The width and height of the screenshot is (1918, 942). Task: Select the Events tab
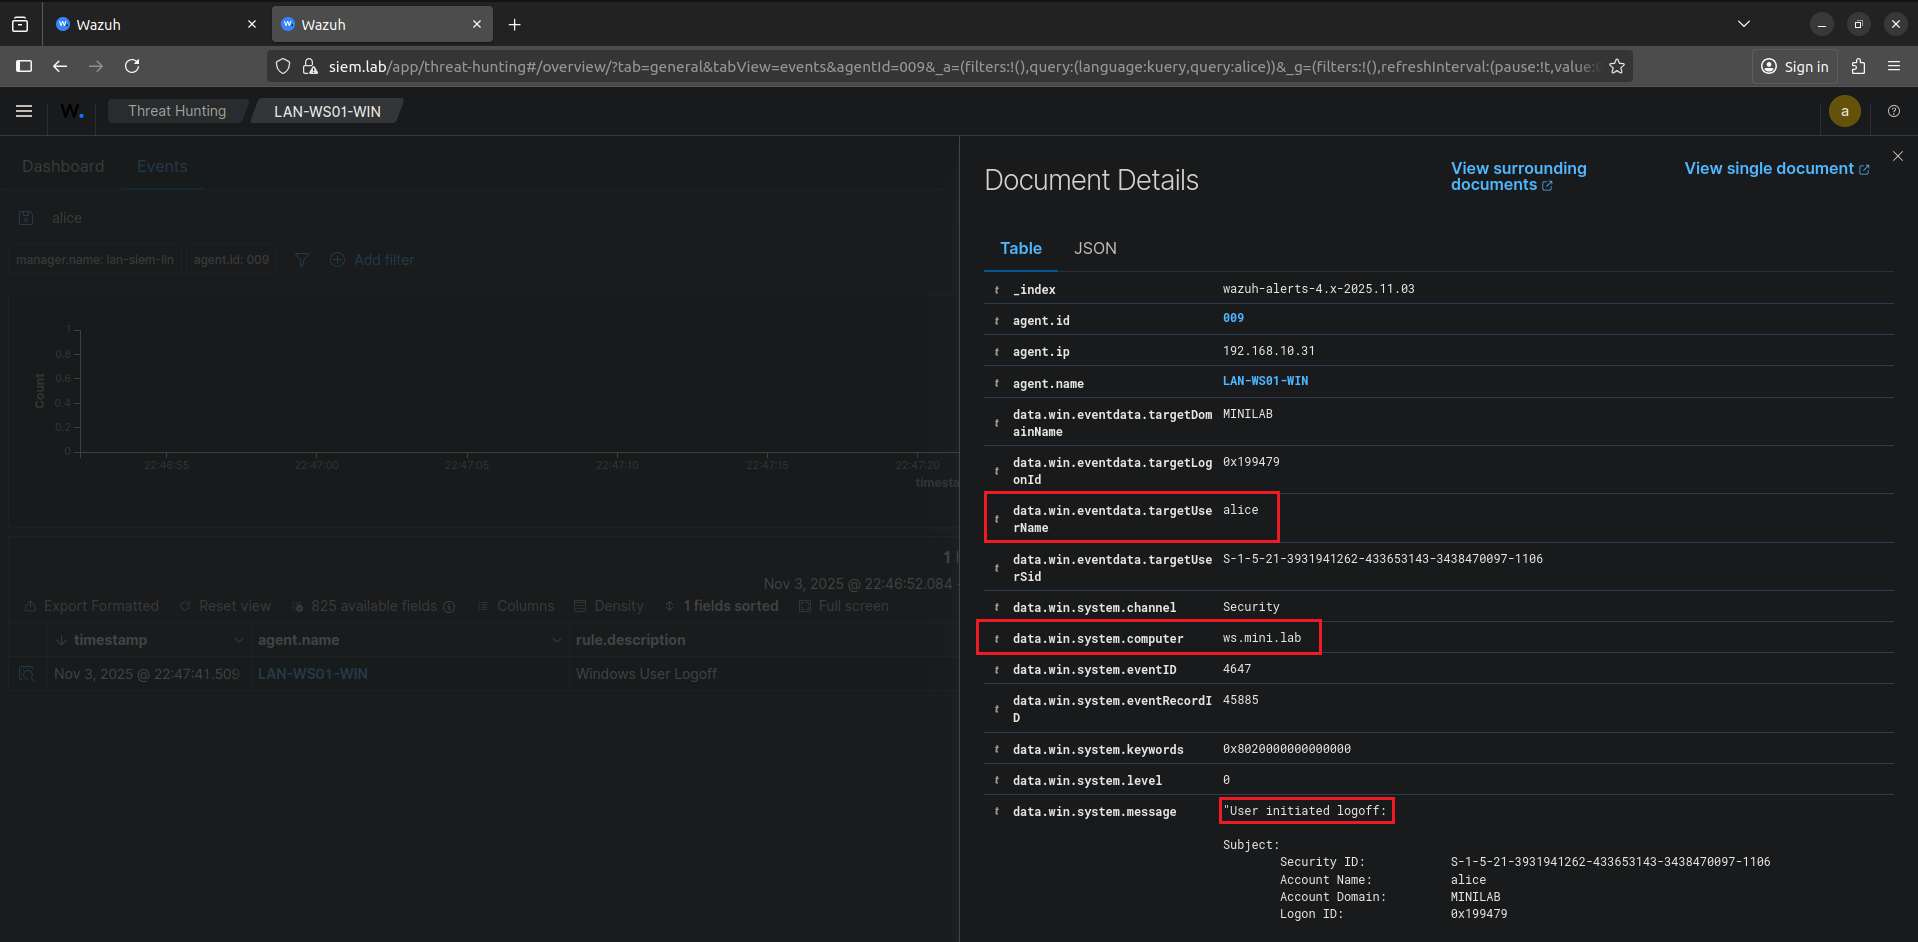click(x=162, y=167)
